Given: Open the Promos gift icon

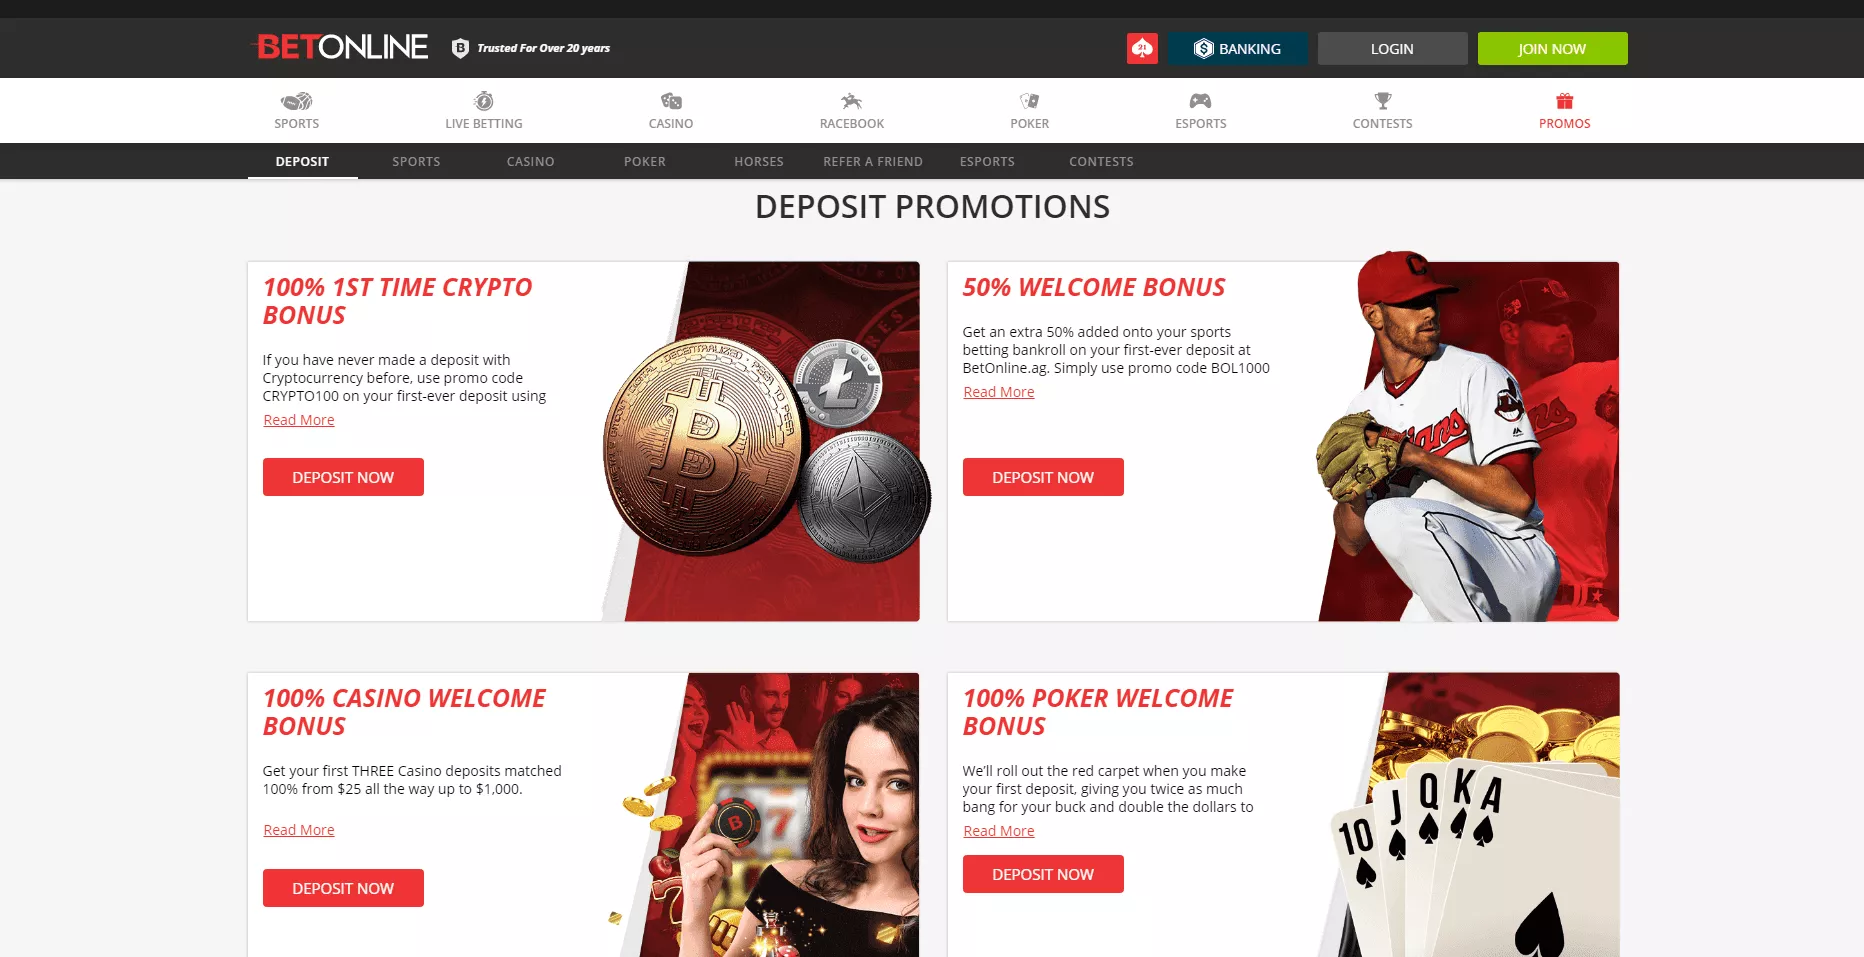Looking at the screenshot, I should point(1565,101).
